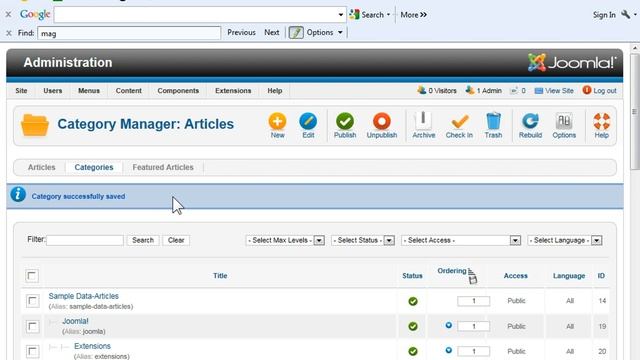Click the red Unpublish icon
The image size is (640, 360).
382,121
